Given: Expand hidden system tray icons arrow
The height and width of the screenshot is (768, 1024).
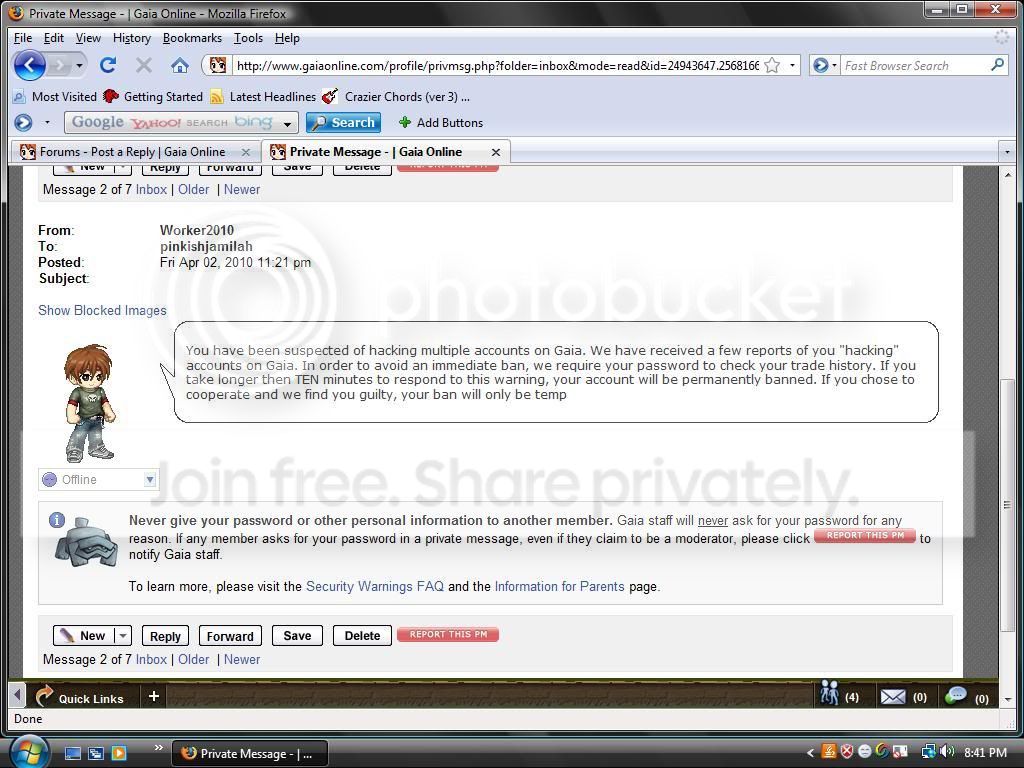Looking at the screenshot, I should [x=810, y=752].
